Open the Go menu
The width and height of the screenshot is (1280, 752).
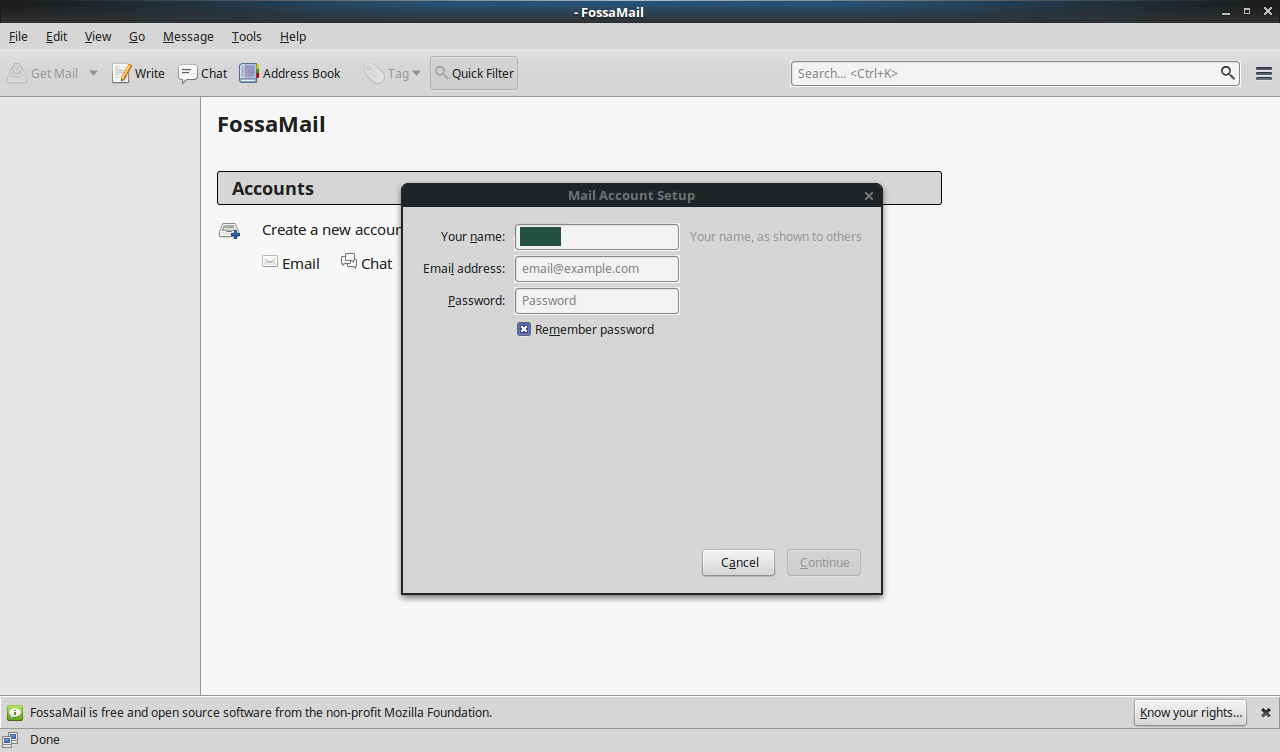click(x=137, y=36)
